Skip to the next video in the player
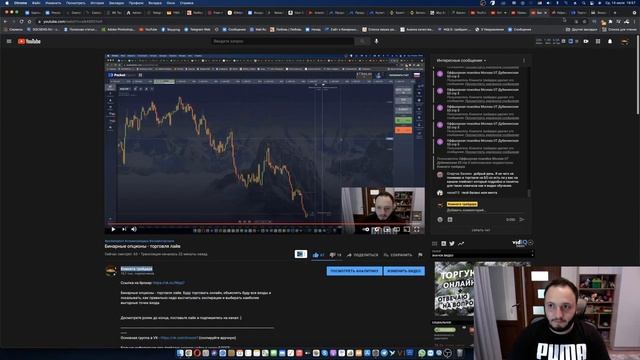The image size is (640, 360). [x=124, y=229]
